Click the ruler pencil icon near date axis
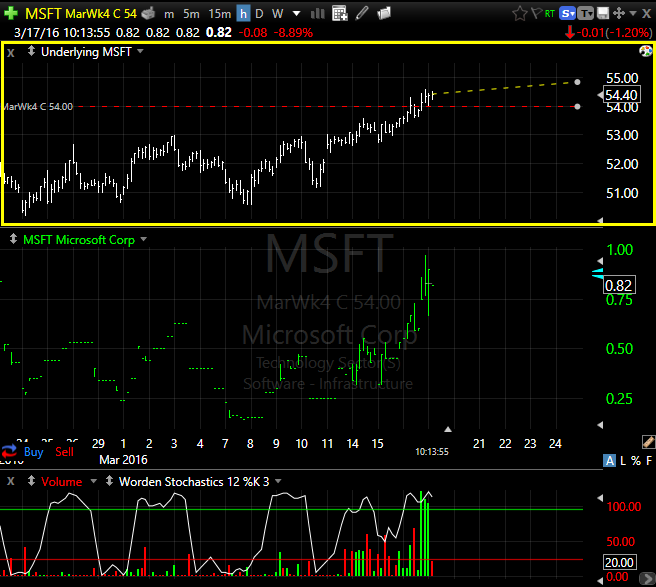The width and height of the screenshot is (656, 587). click(648, 442)
